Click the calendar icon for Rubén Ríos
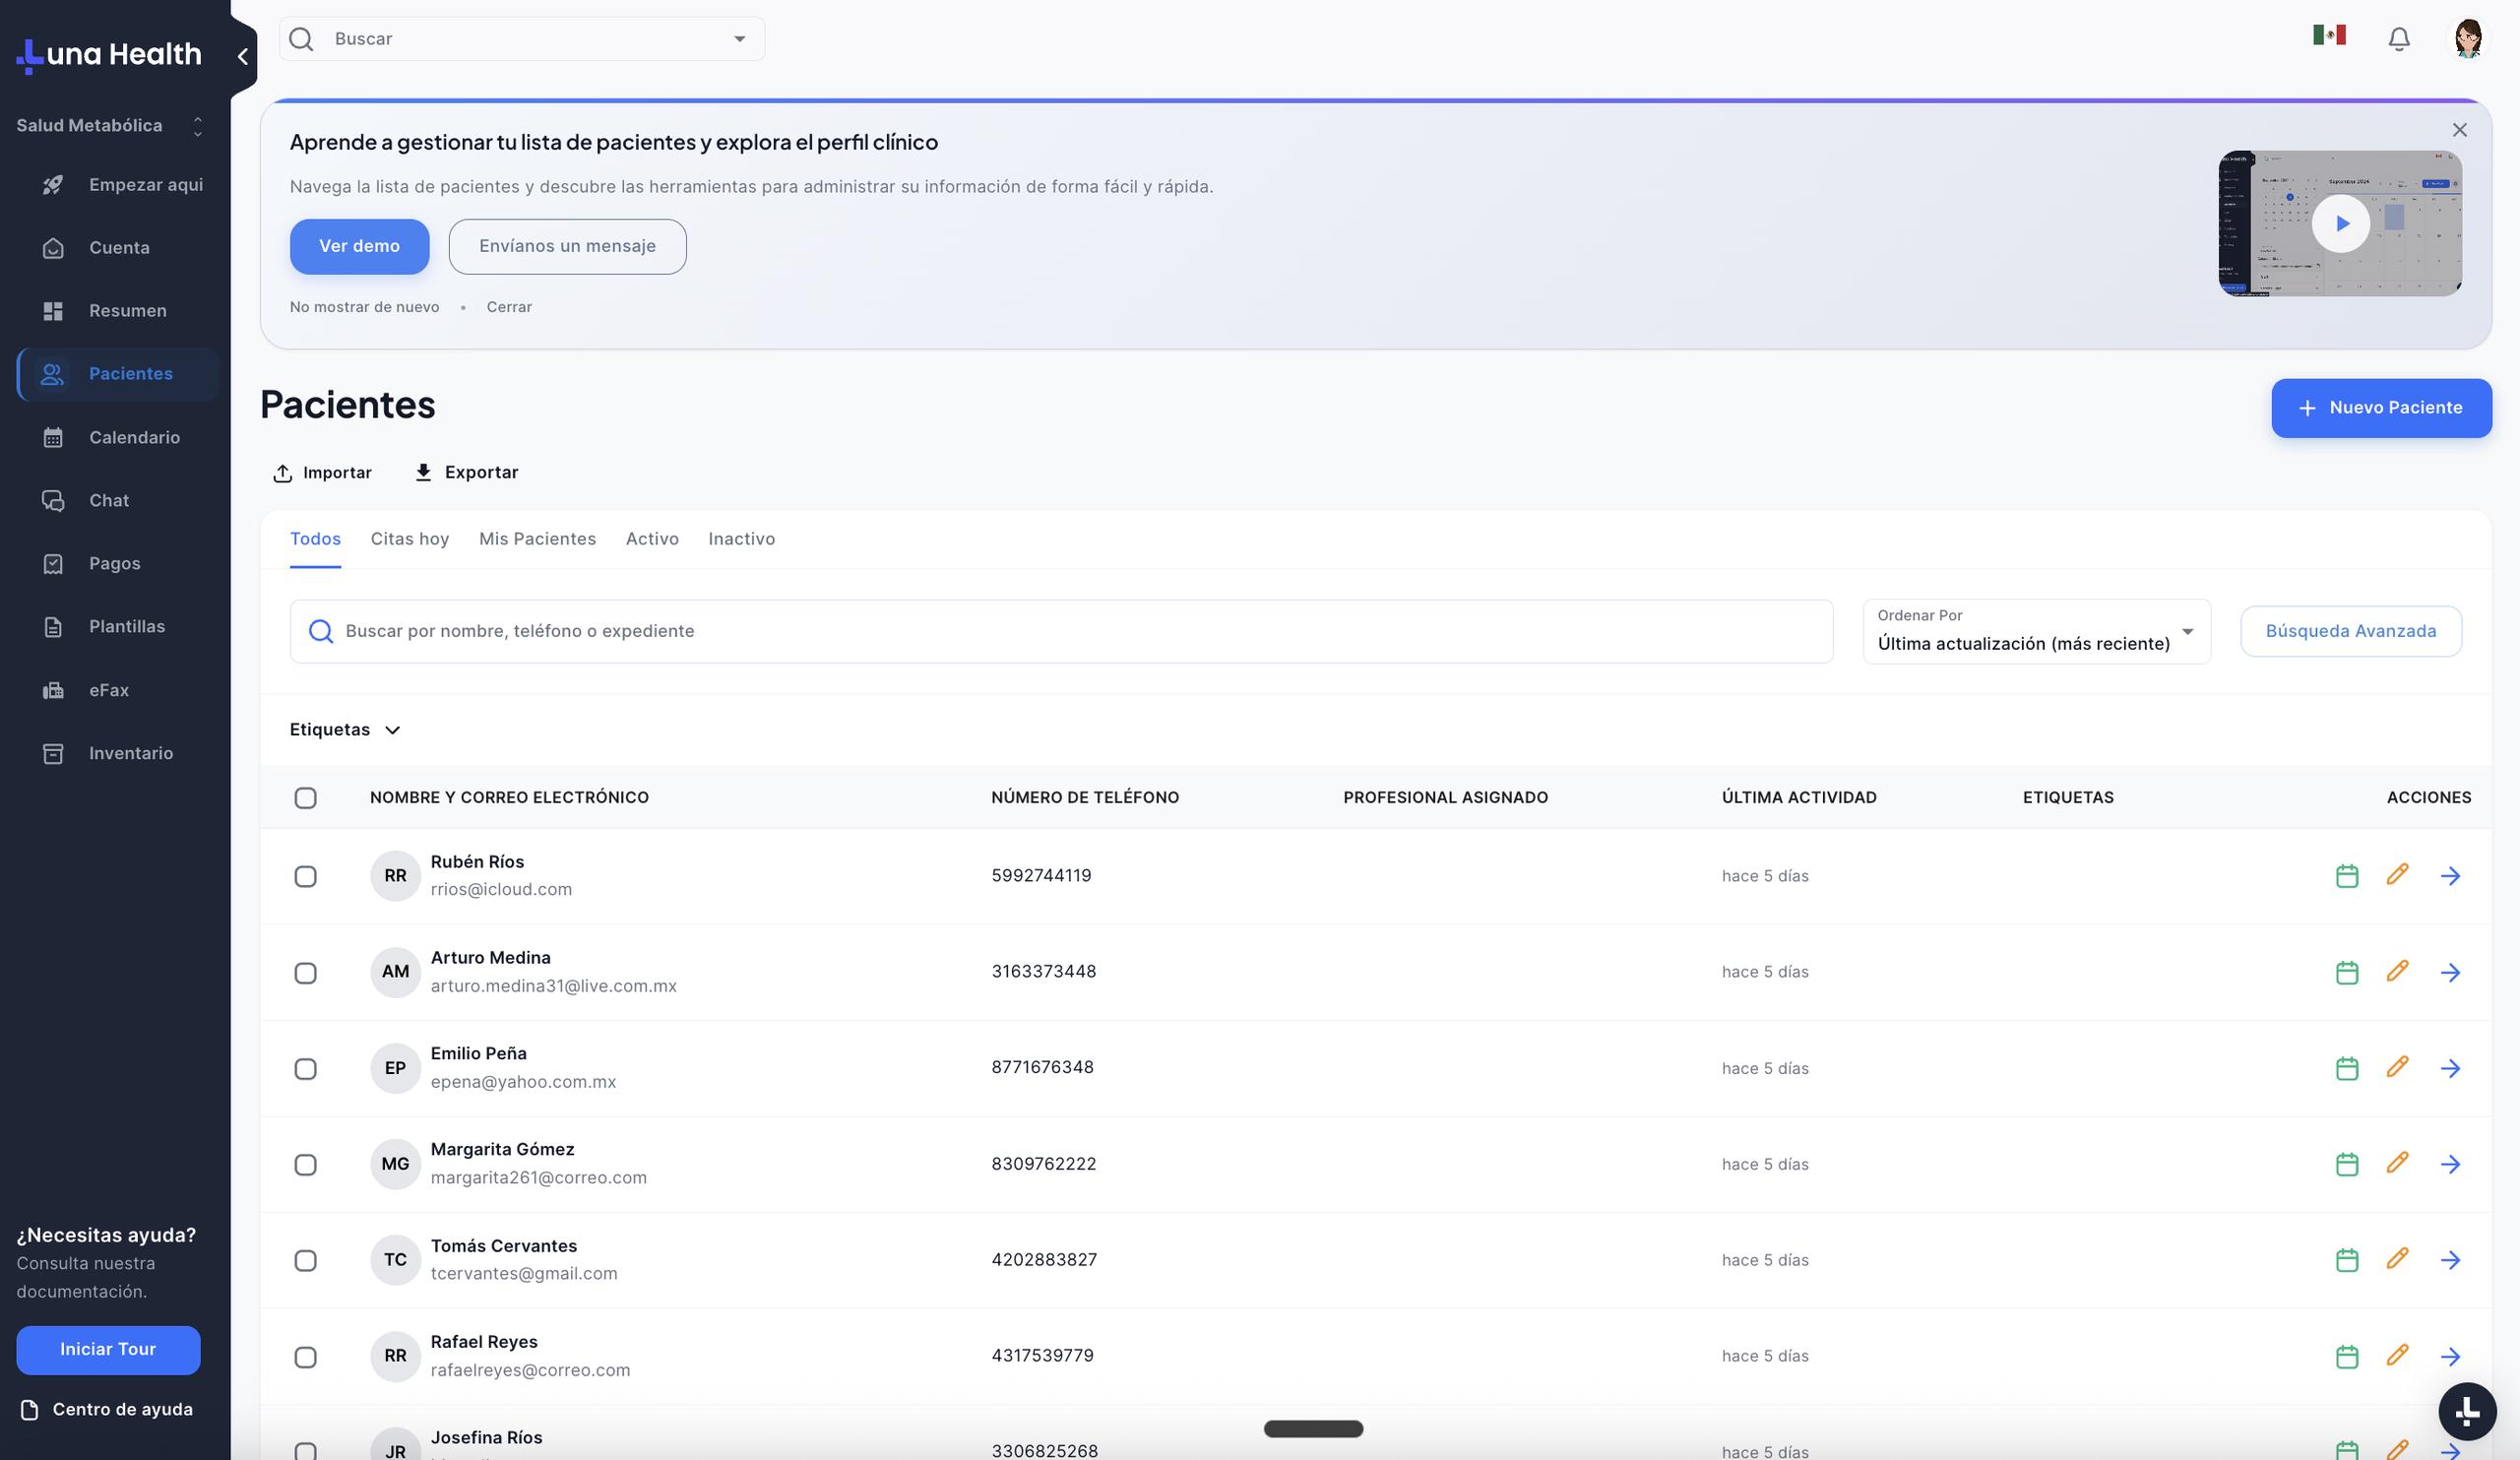This screenshot has width=2520, height=1460. [2346, 876]
